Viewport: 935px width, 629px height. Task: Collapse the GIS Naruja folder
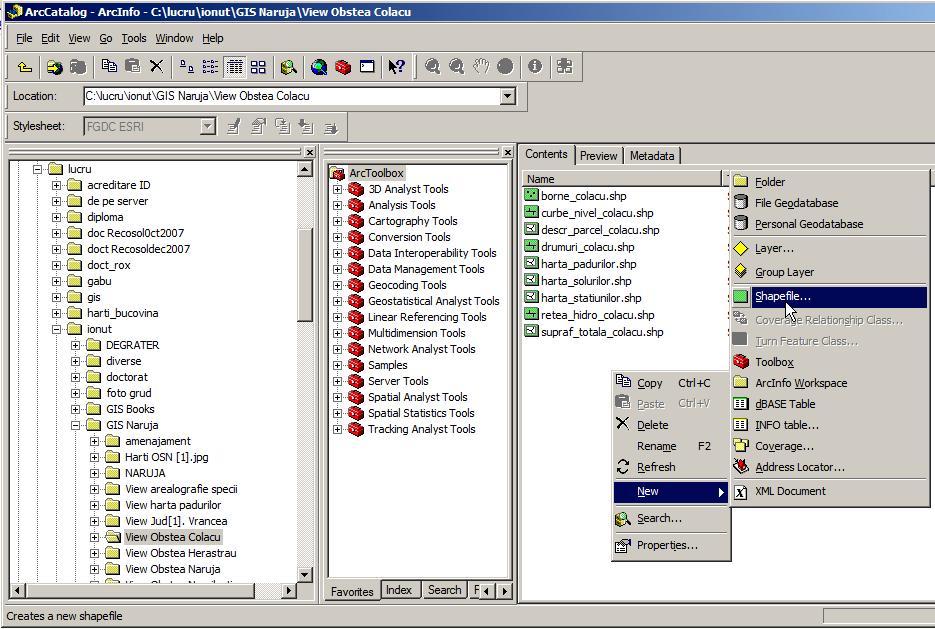coord(76,425)
